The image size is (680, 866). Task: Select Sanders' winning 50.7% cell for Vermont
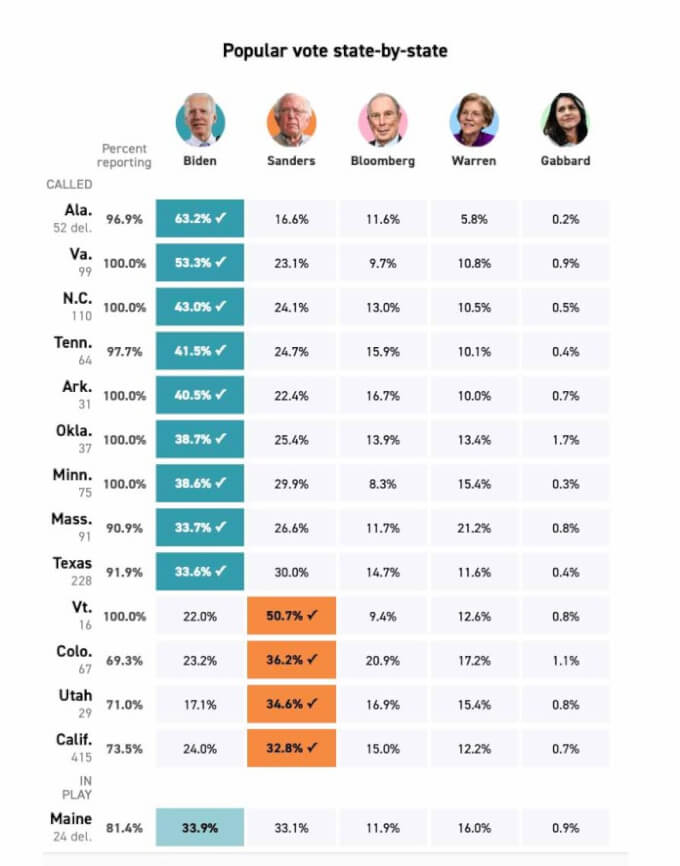tap(291, 616)
